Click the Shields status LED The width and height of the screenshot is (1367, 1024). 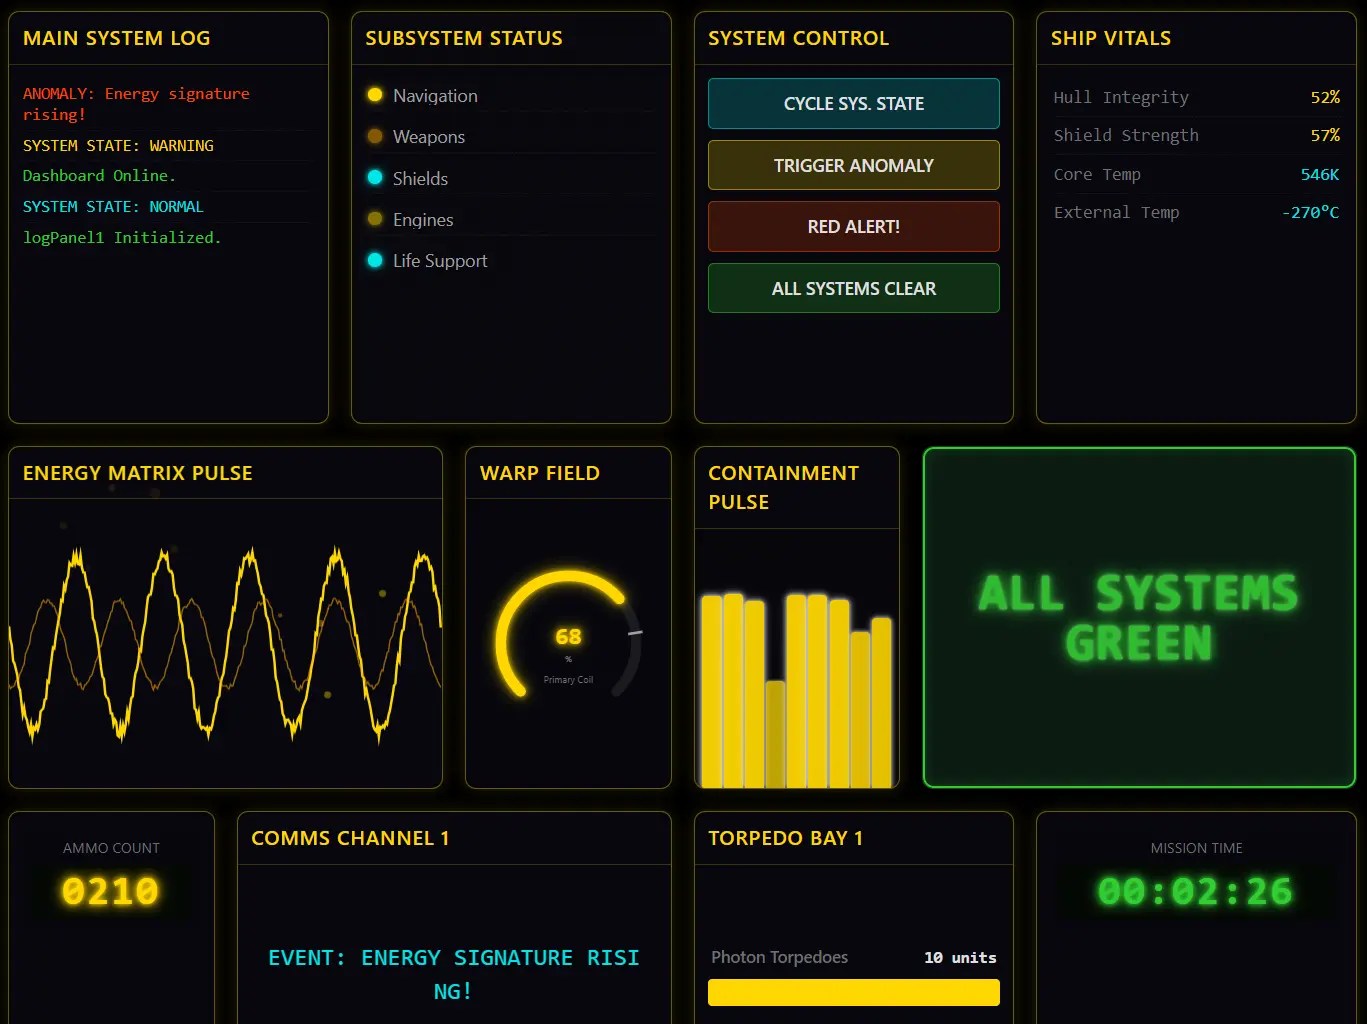375,178
